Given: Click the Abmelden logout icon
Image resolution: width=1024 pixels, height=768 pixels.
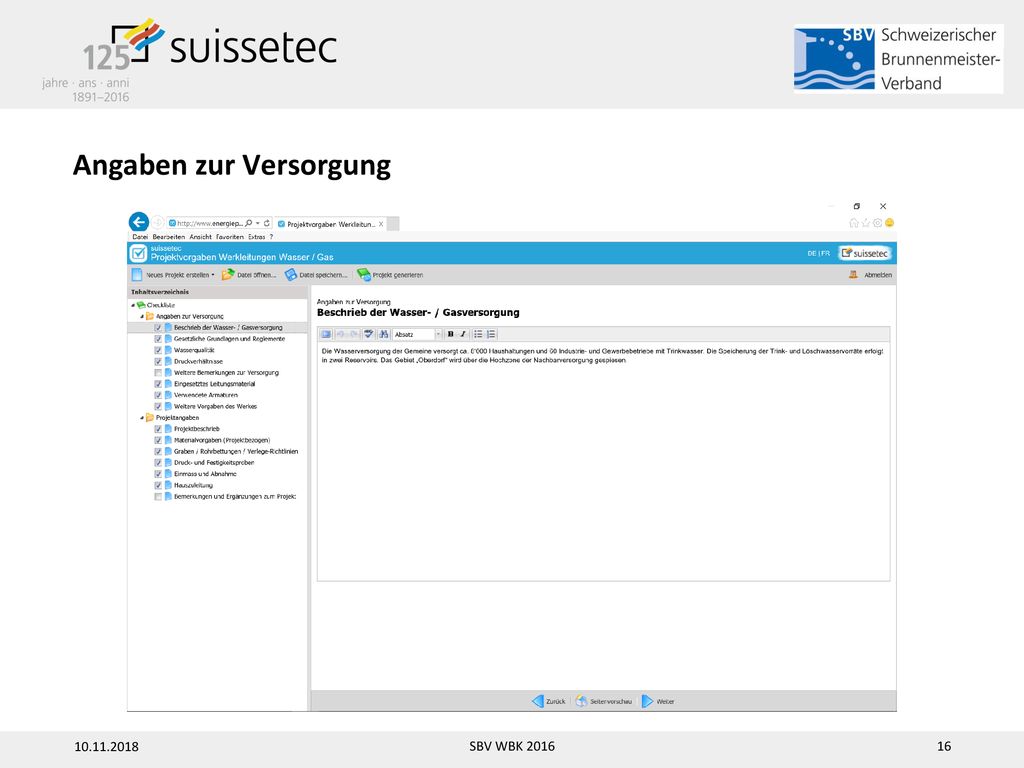Looking at the screenshot, I should [853, 275].
